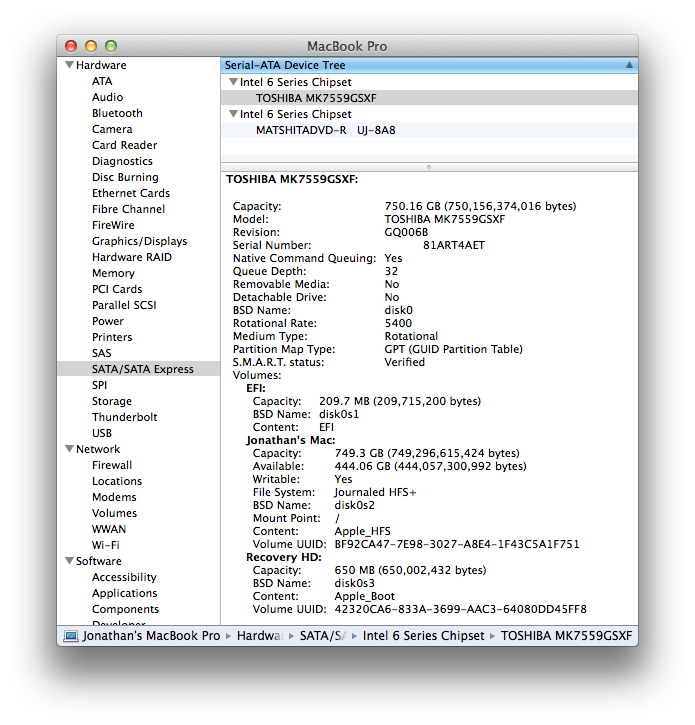695x725 pixels.
Task: Click the Recovery HD volume heading
Action: 283,557
